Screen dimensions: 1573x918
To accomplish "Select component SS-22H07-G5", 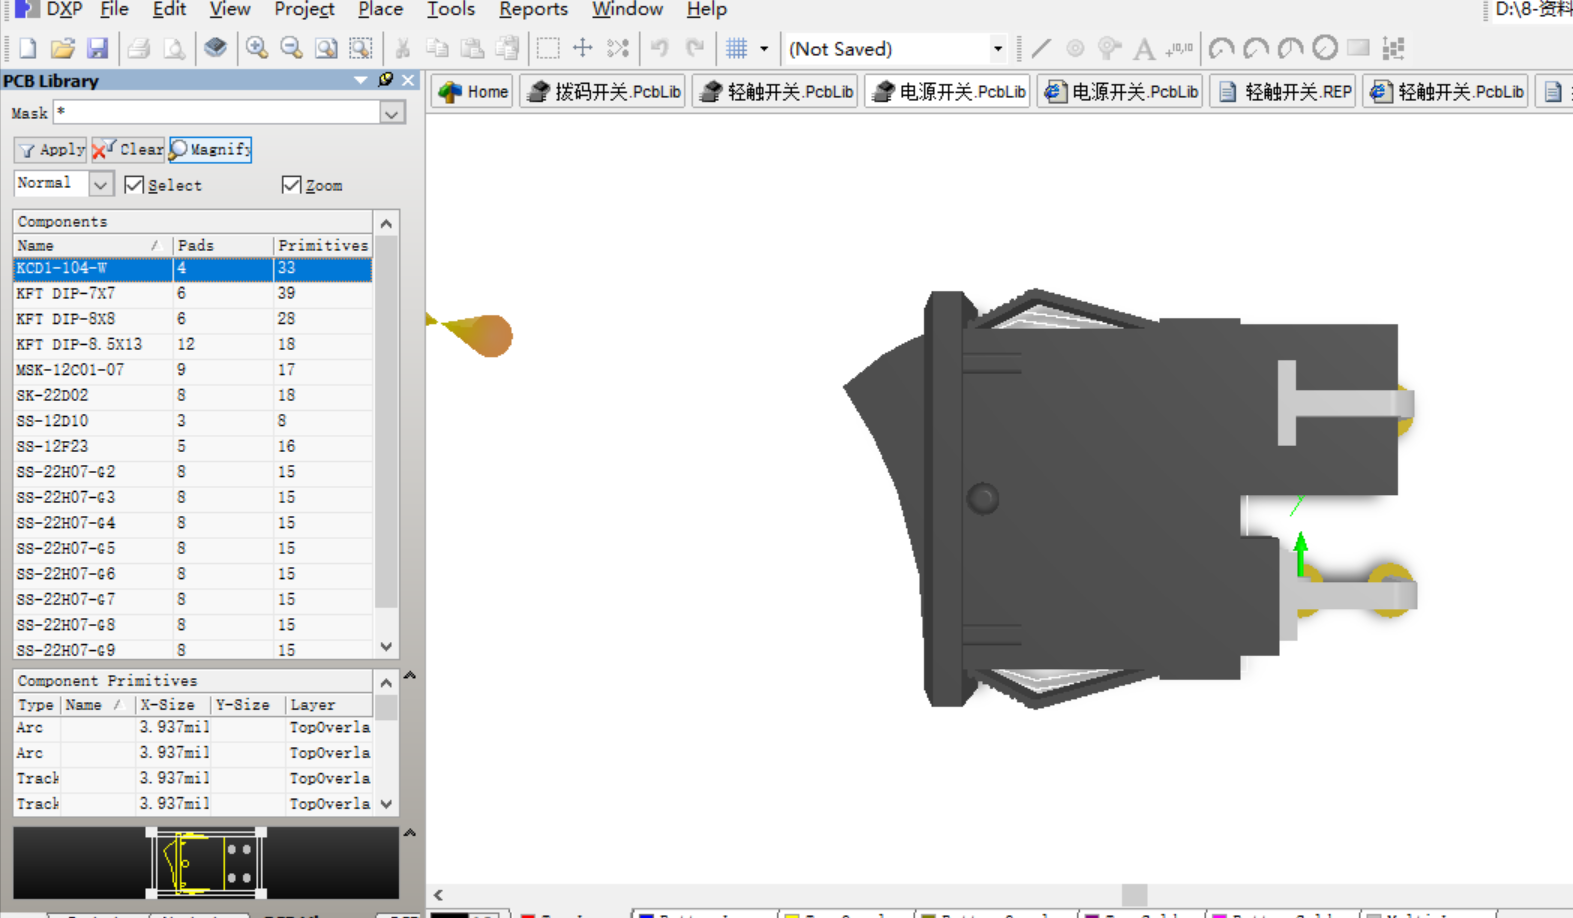I will (193, 548).
